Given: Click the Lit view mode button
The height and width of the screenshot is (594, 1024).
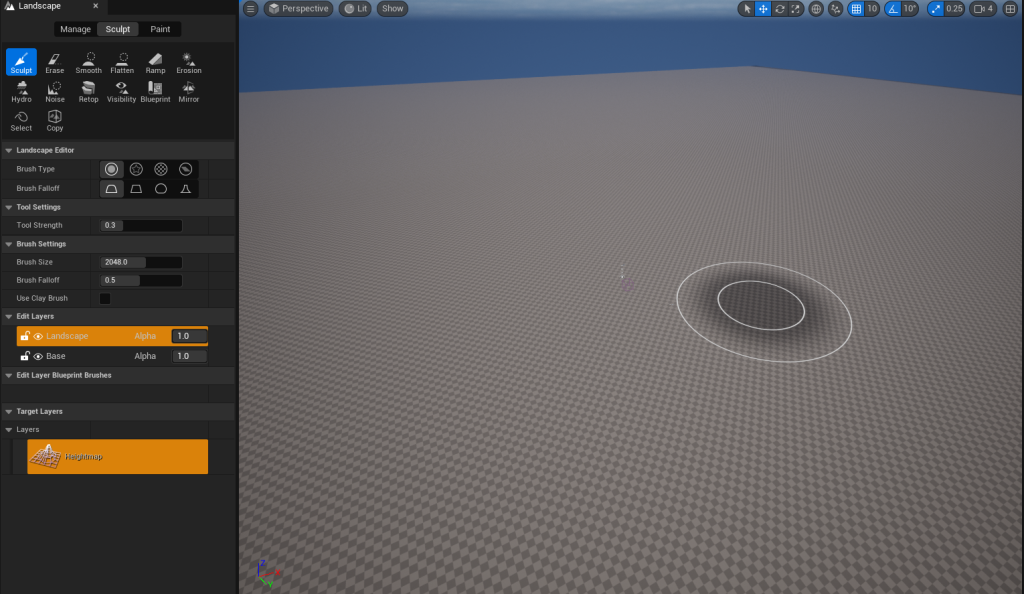Looking at the screenshot, I should [x=354, y=9].
